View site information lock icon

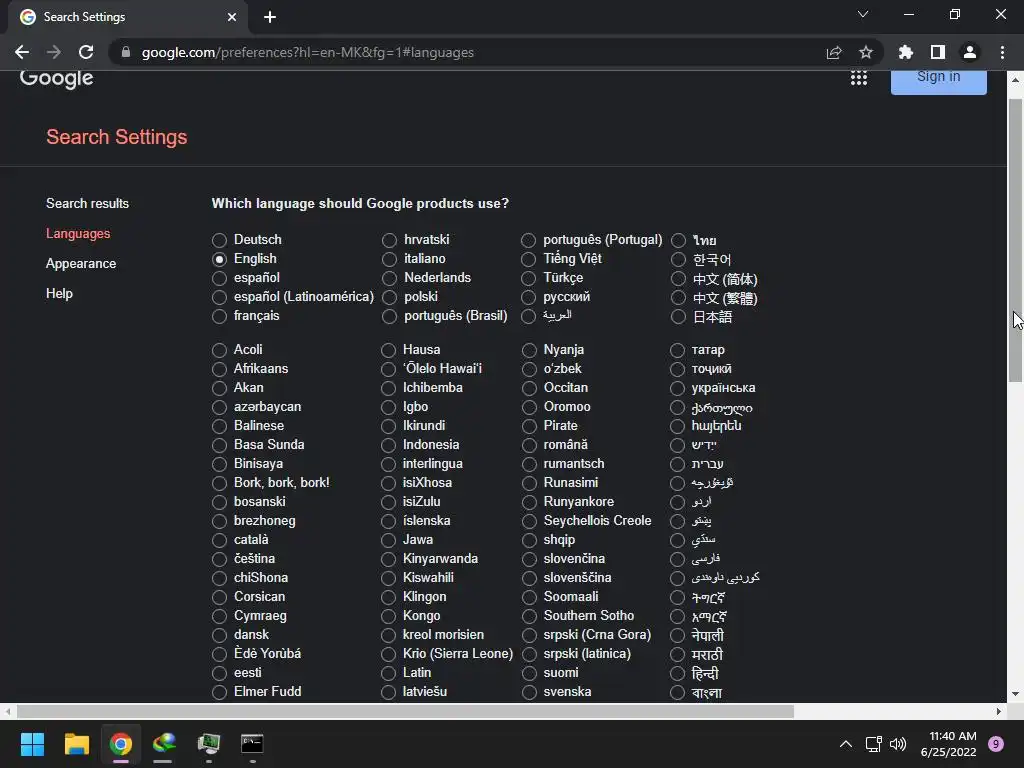[126, 52]
